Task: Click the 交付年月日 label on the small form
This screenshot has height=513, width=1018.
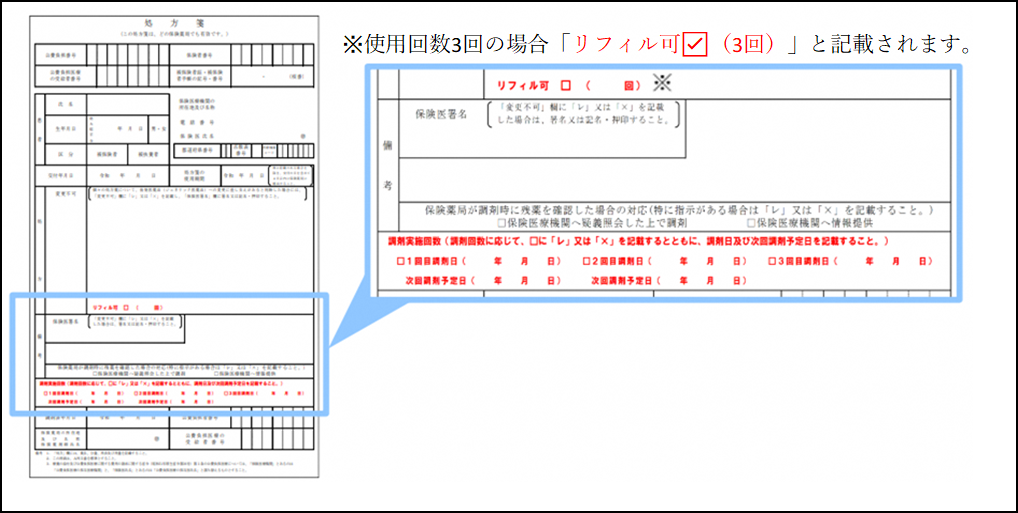Action: tap(60, 175)
